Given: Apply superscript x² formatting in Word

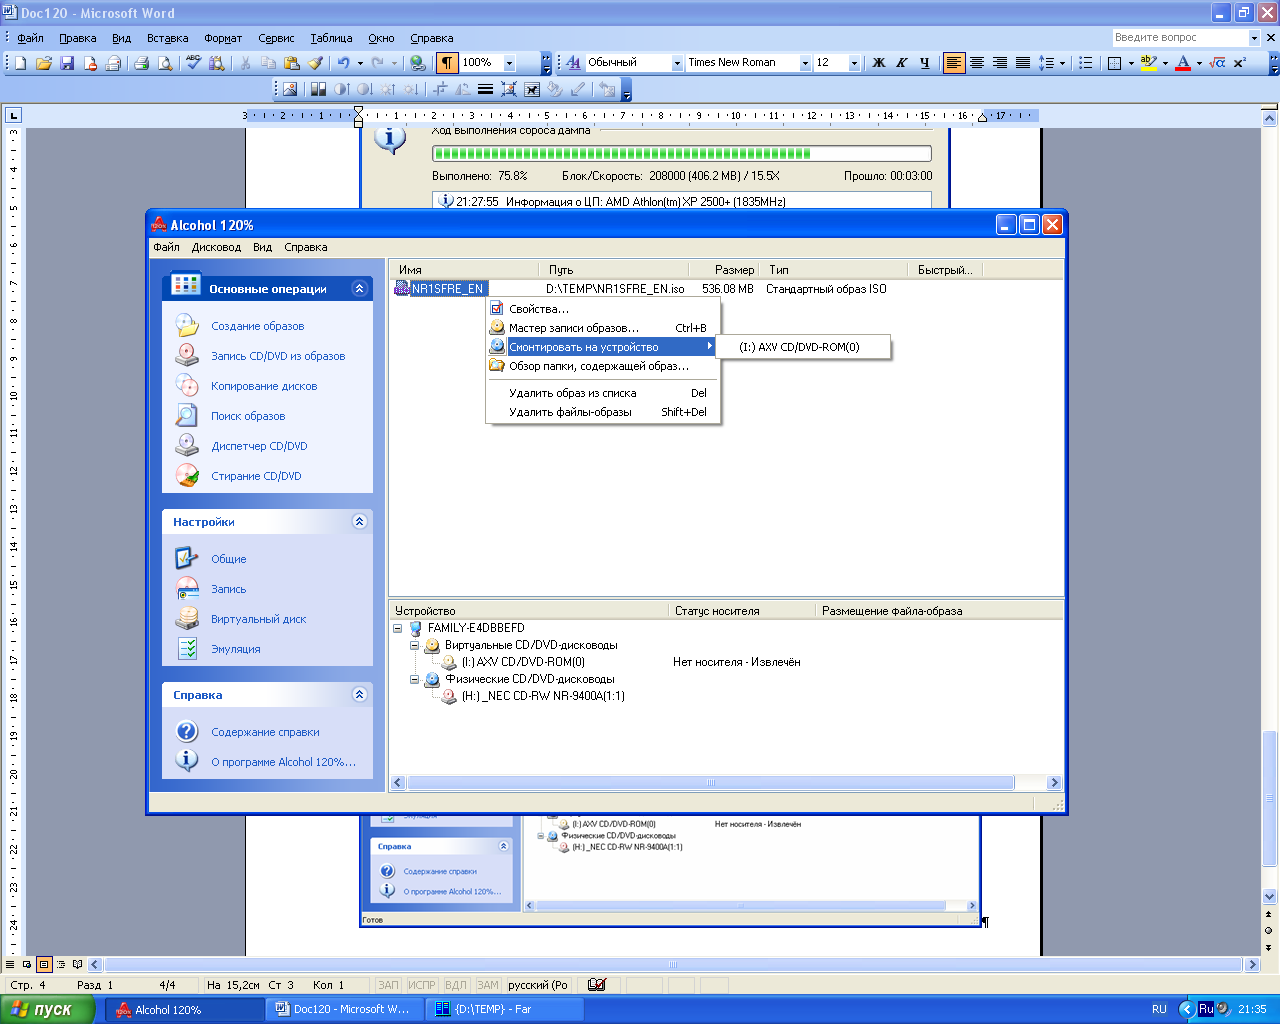Looking at the screenshot, I should click(x=1240, y=62).
